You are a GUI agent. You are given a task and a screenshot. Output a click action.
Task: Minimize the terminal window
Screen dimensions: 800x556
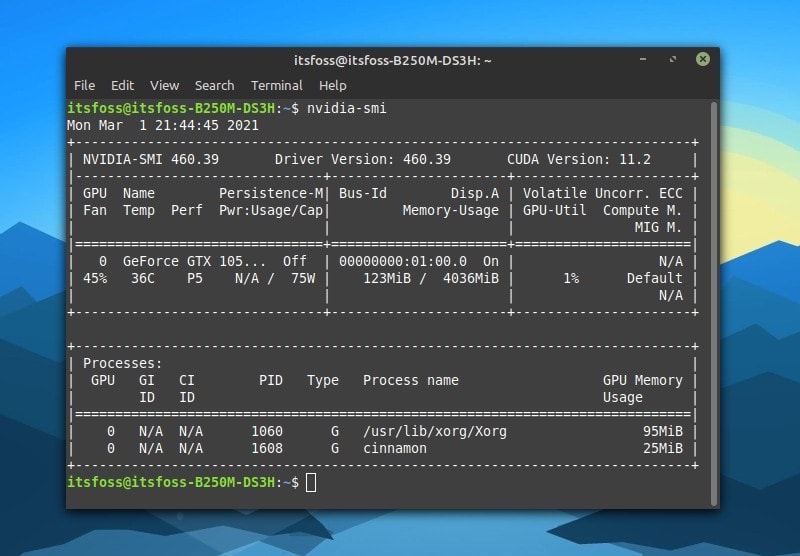[x=643, y=59]
